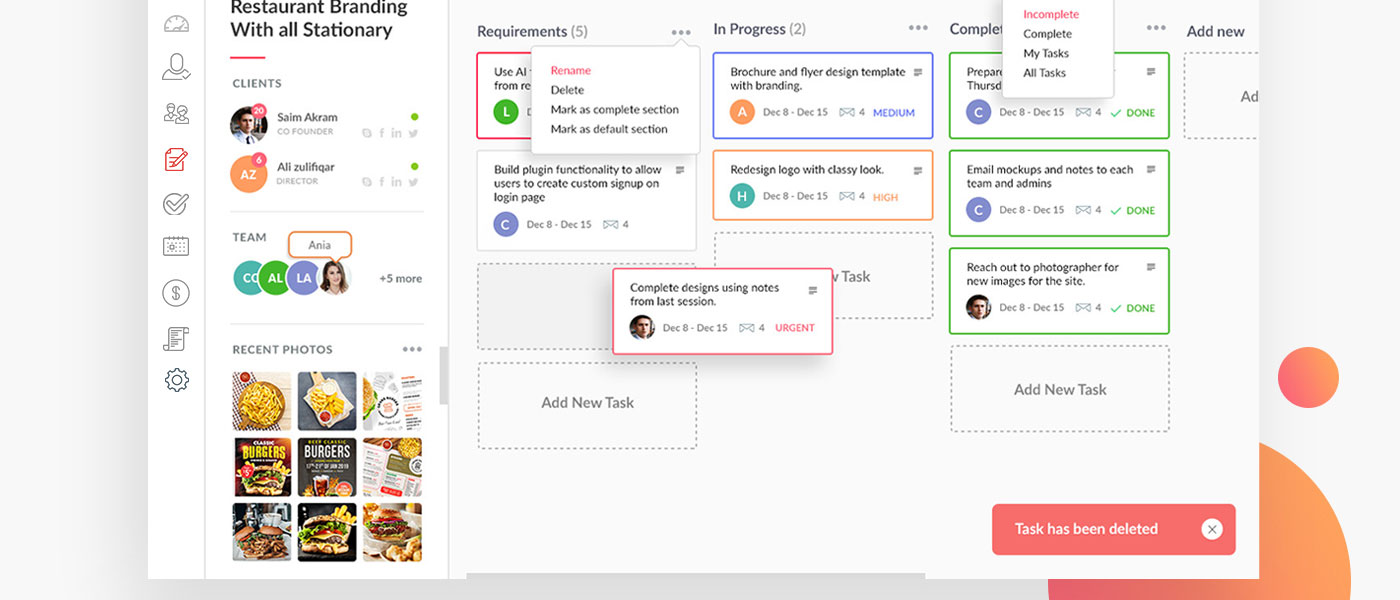Select Rename from the section menu
1400x600 pixels.
tap(571, 71)
